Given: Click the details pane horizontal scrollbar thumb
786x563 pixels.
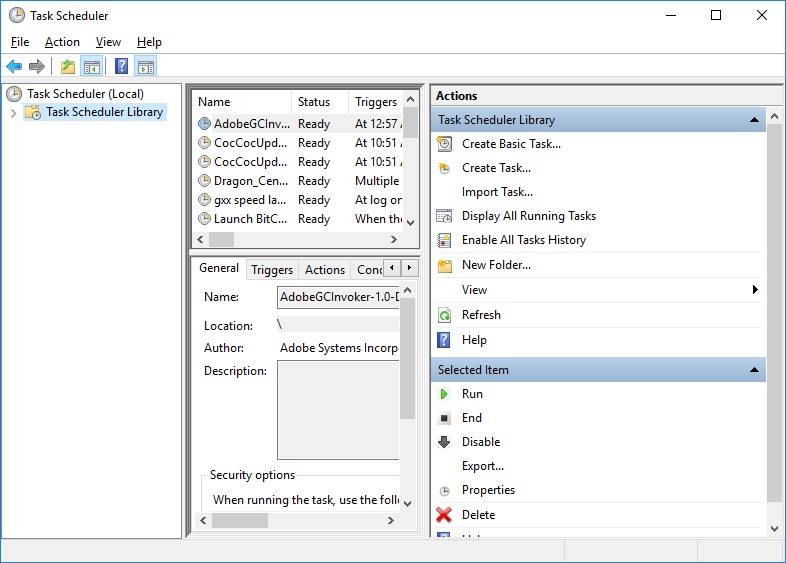Looking at the screenshot, I should pos(240,521).
